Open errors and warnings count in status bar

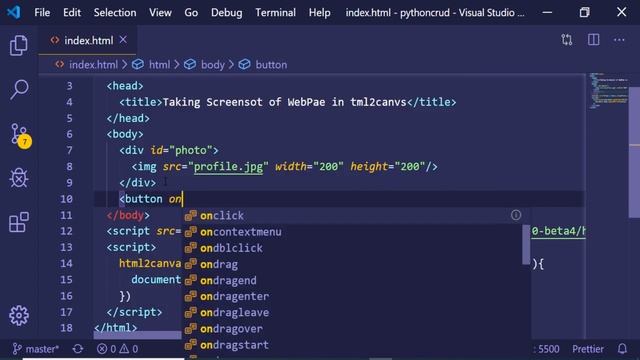118,349
